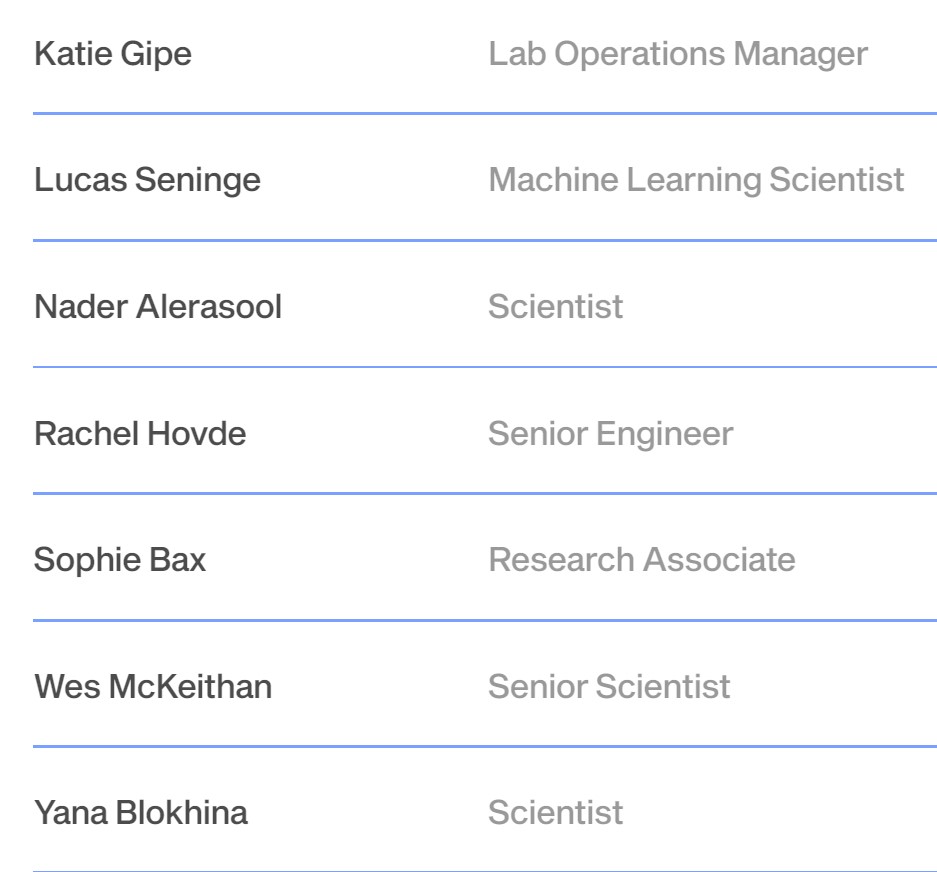
Task: Click the separator line under Rachel Hovde
Action: coord(484,493)
